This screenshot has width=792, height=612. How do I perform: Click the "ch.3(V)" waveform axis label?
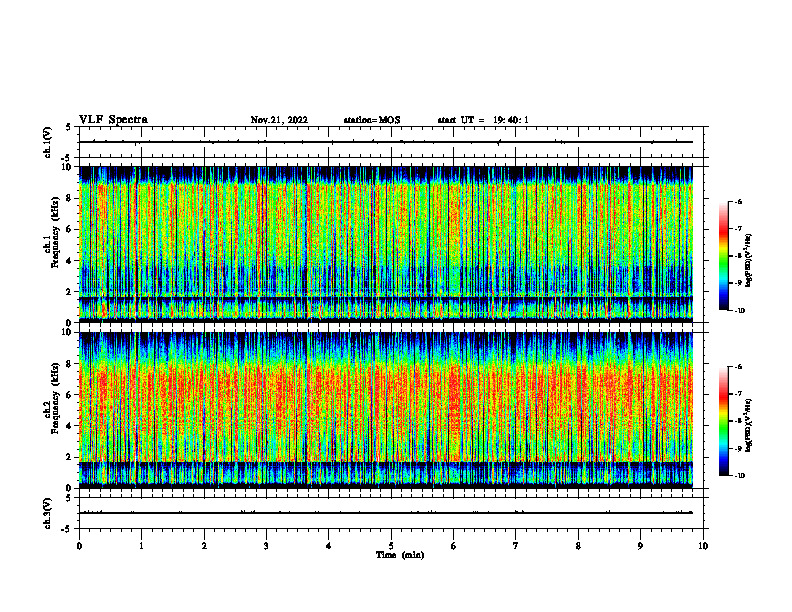(47, 513)
